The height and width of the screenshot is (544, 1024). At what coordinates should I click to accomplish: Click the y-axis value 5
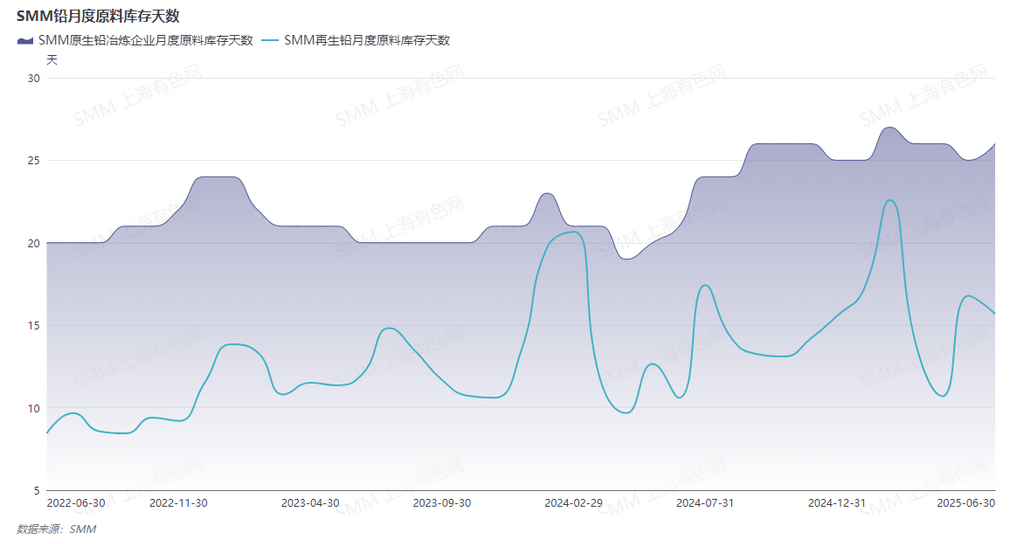[x=37, y=491]
